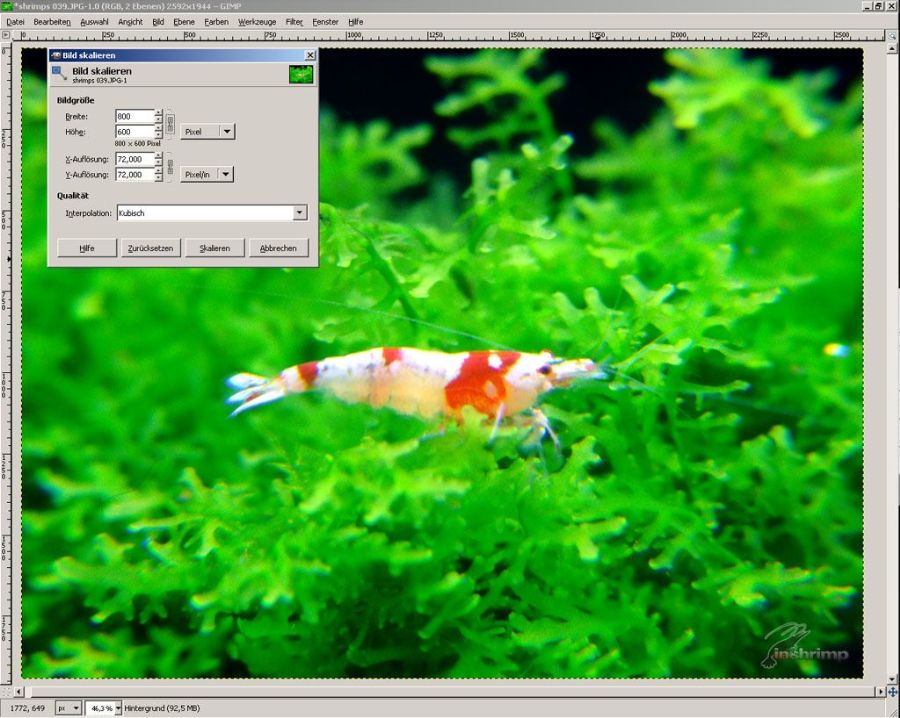Open the Werkzeuge menu
900x718 pixels.
pos(257,21)
